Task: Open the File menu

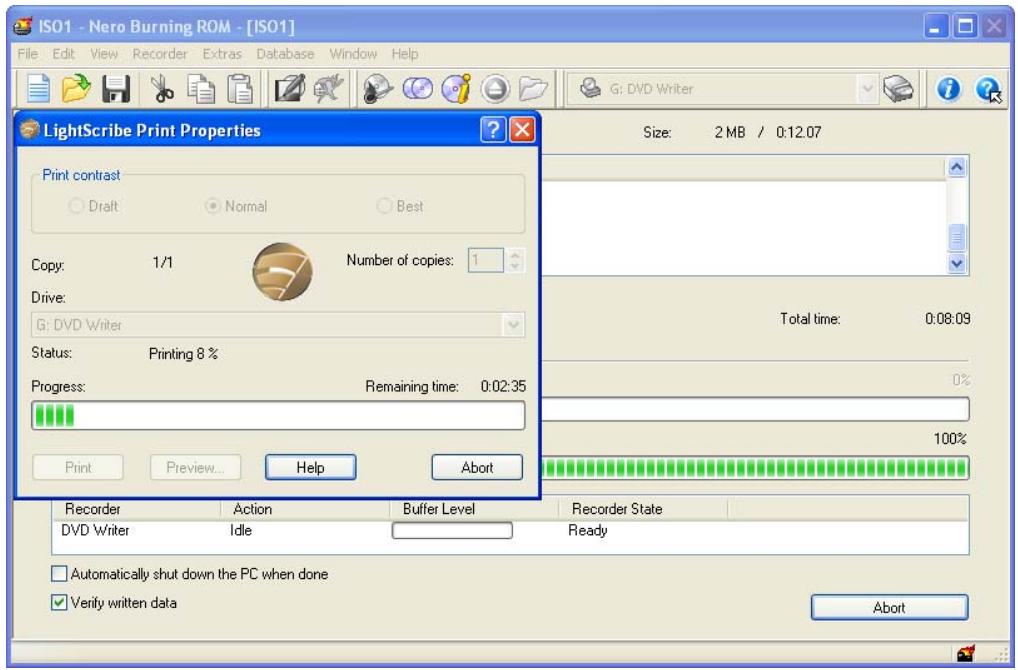Action: (x=27, y=54)
